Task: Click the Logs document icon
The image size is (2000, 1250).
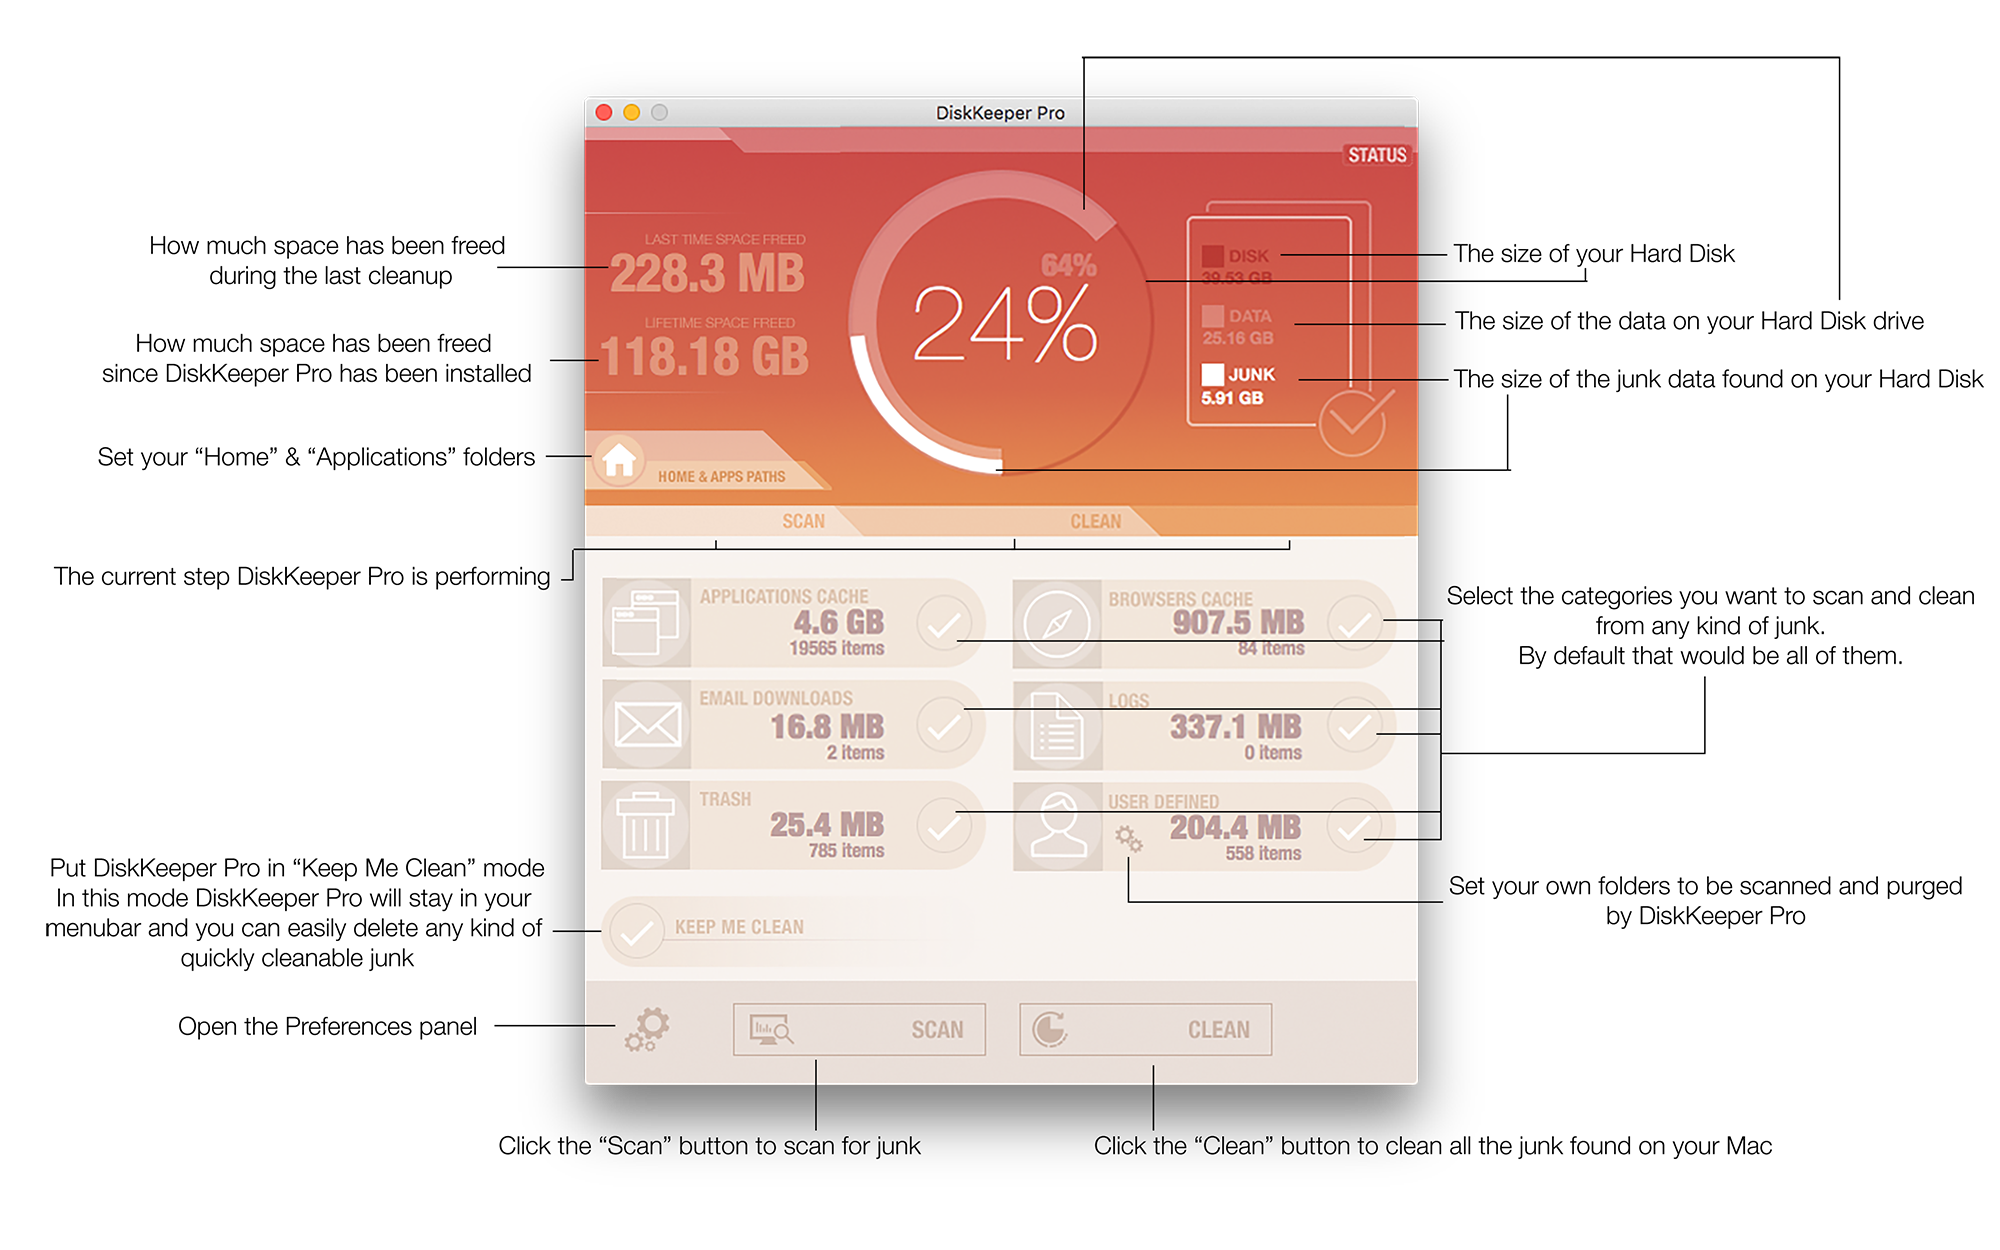Action: [1057, 727]
